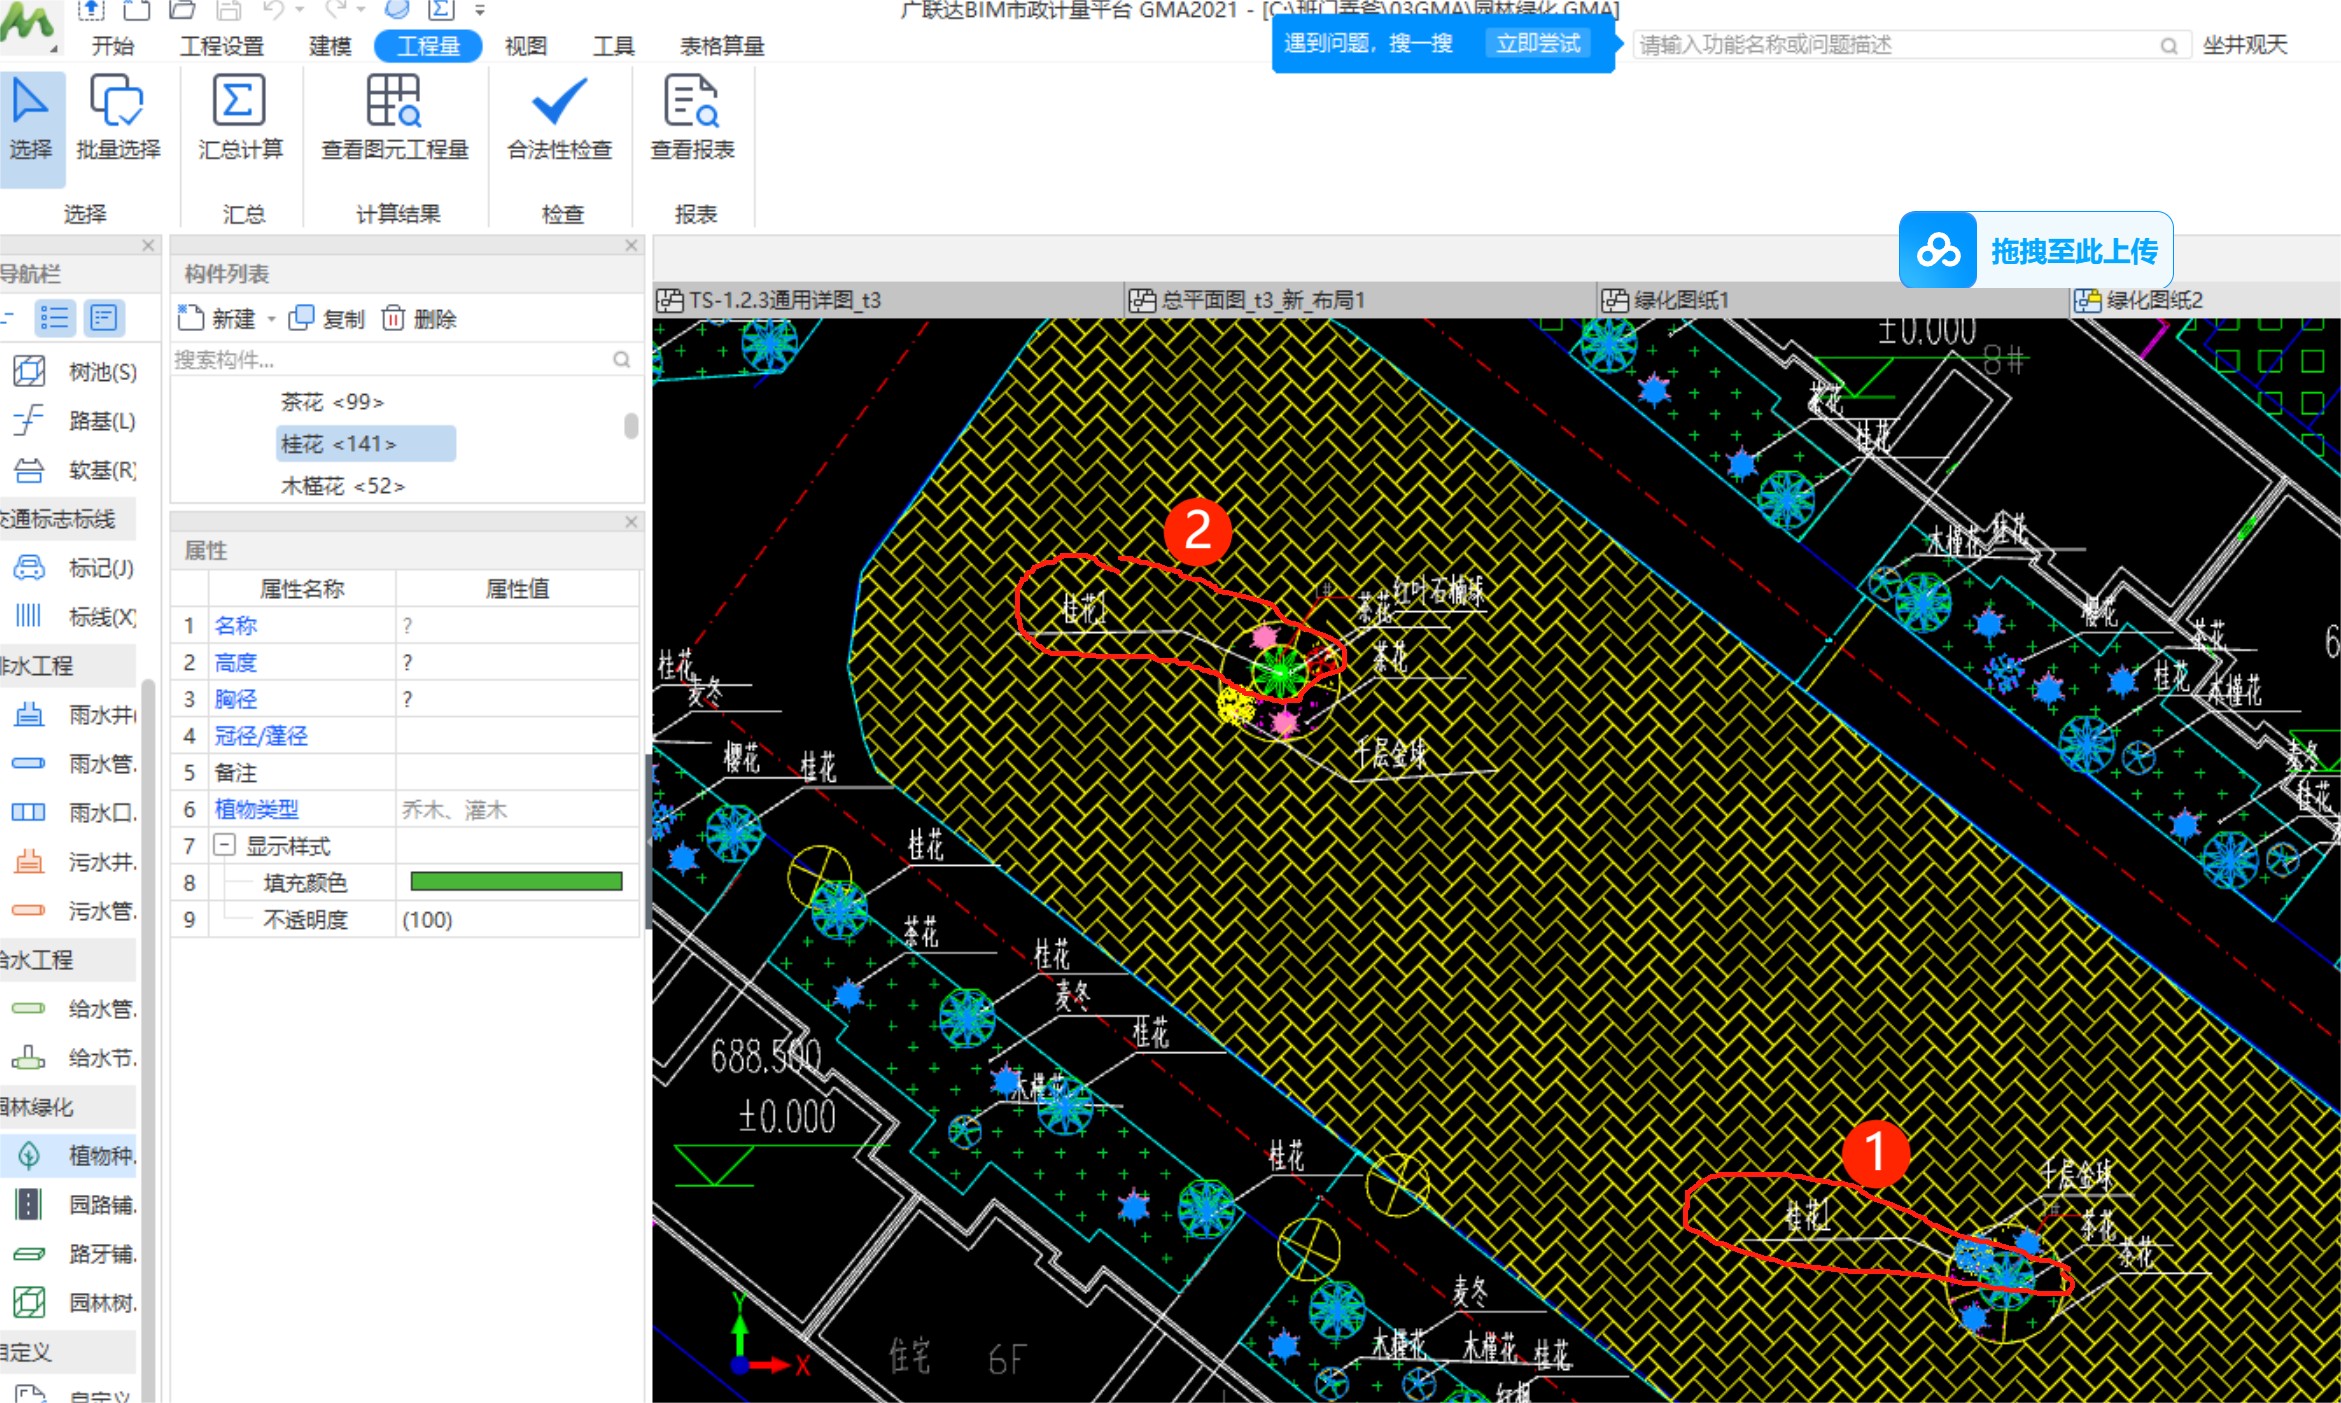Click the 冠径/蓬径 property name

261,736
